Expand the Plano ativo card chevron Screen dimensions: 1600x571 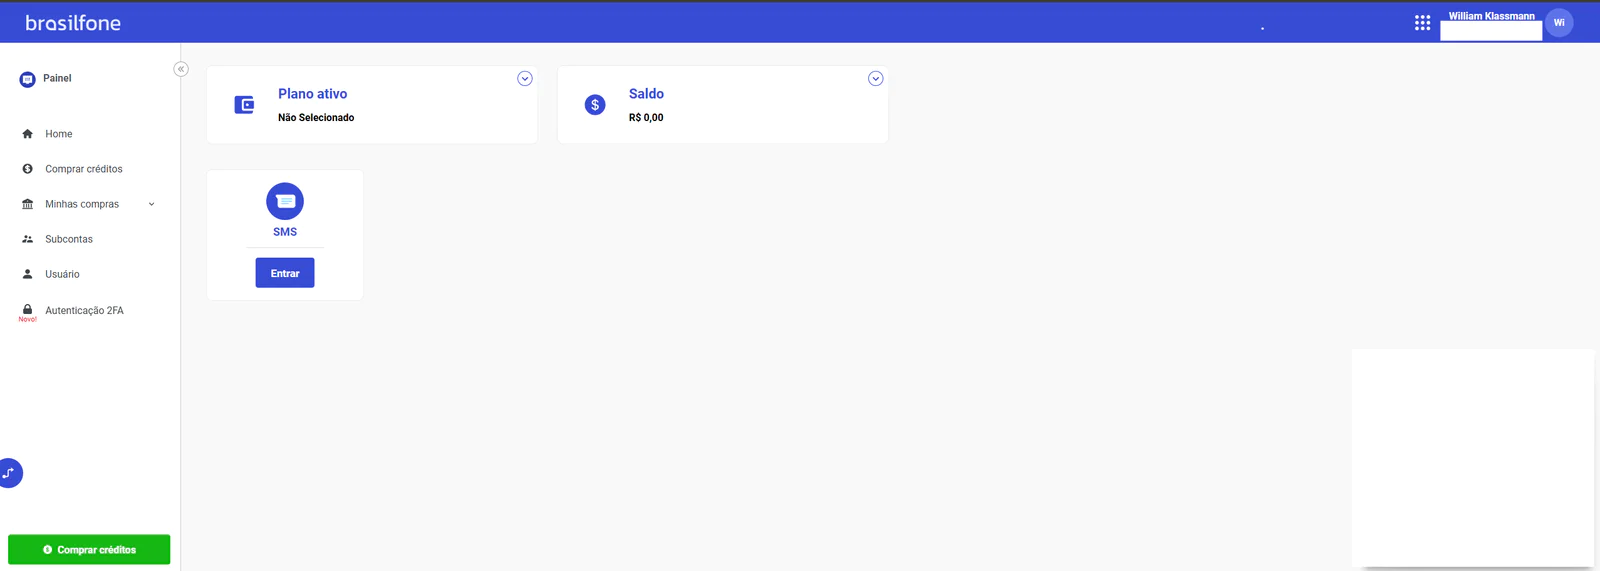[x=525, y=79]
